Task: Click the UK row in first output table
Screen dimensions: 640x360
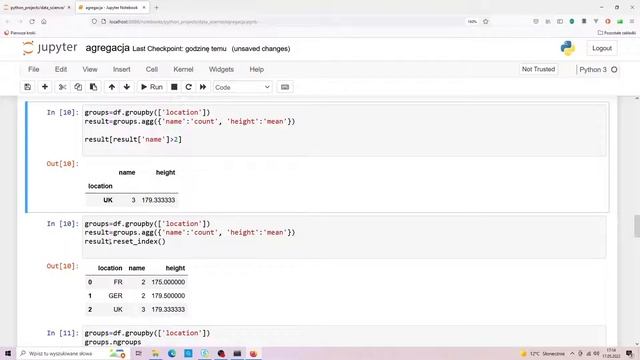Action: [x=132, y=200]
